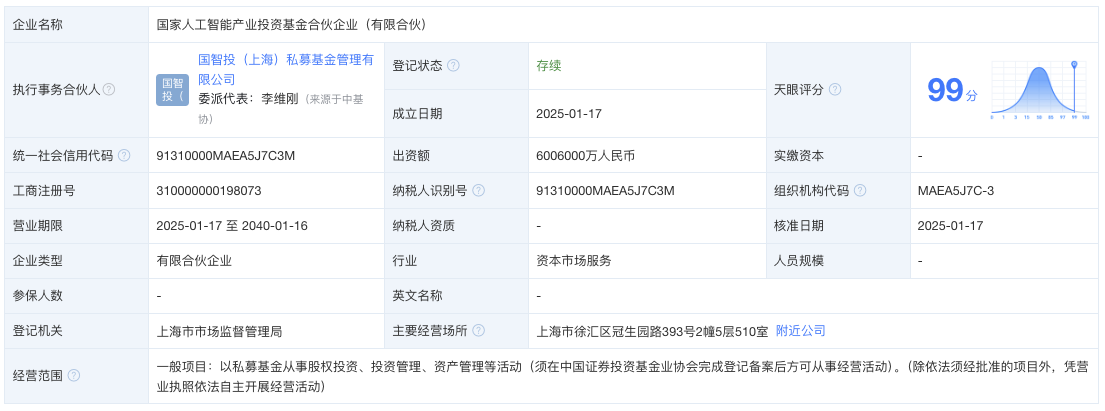Click help icon beside 主要经营场所

pyautogui.click(x=479, y=331)
